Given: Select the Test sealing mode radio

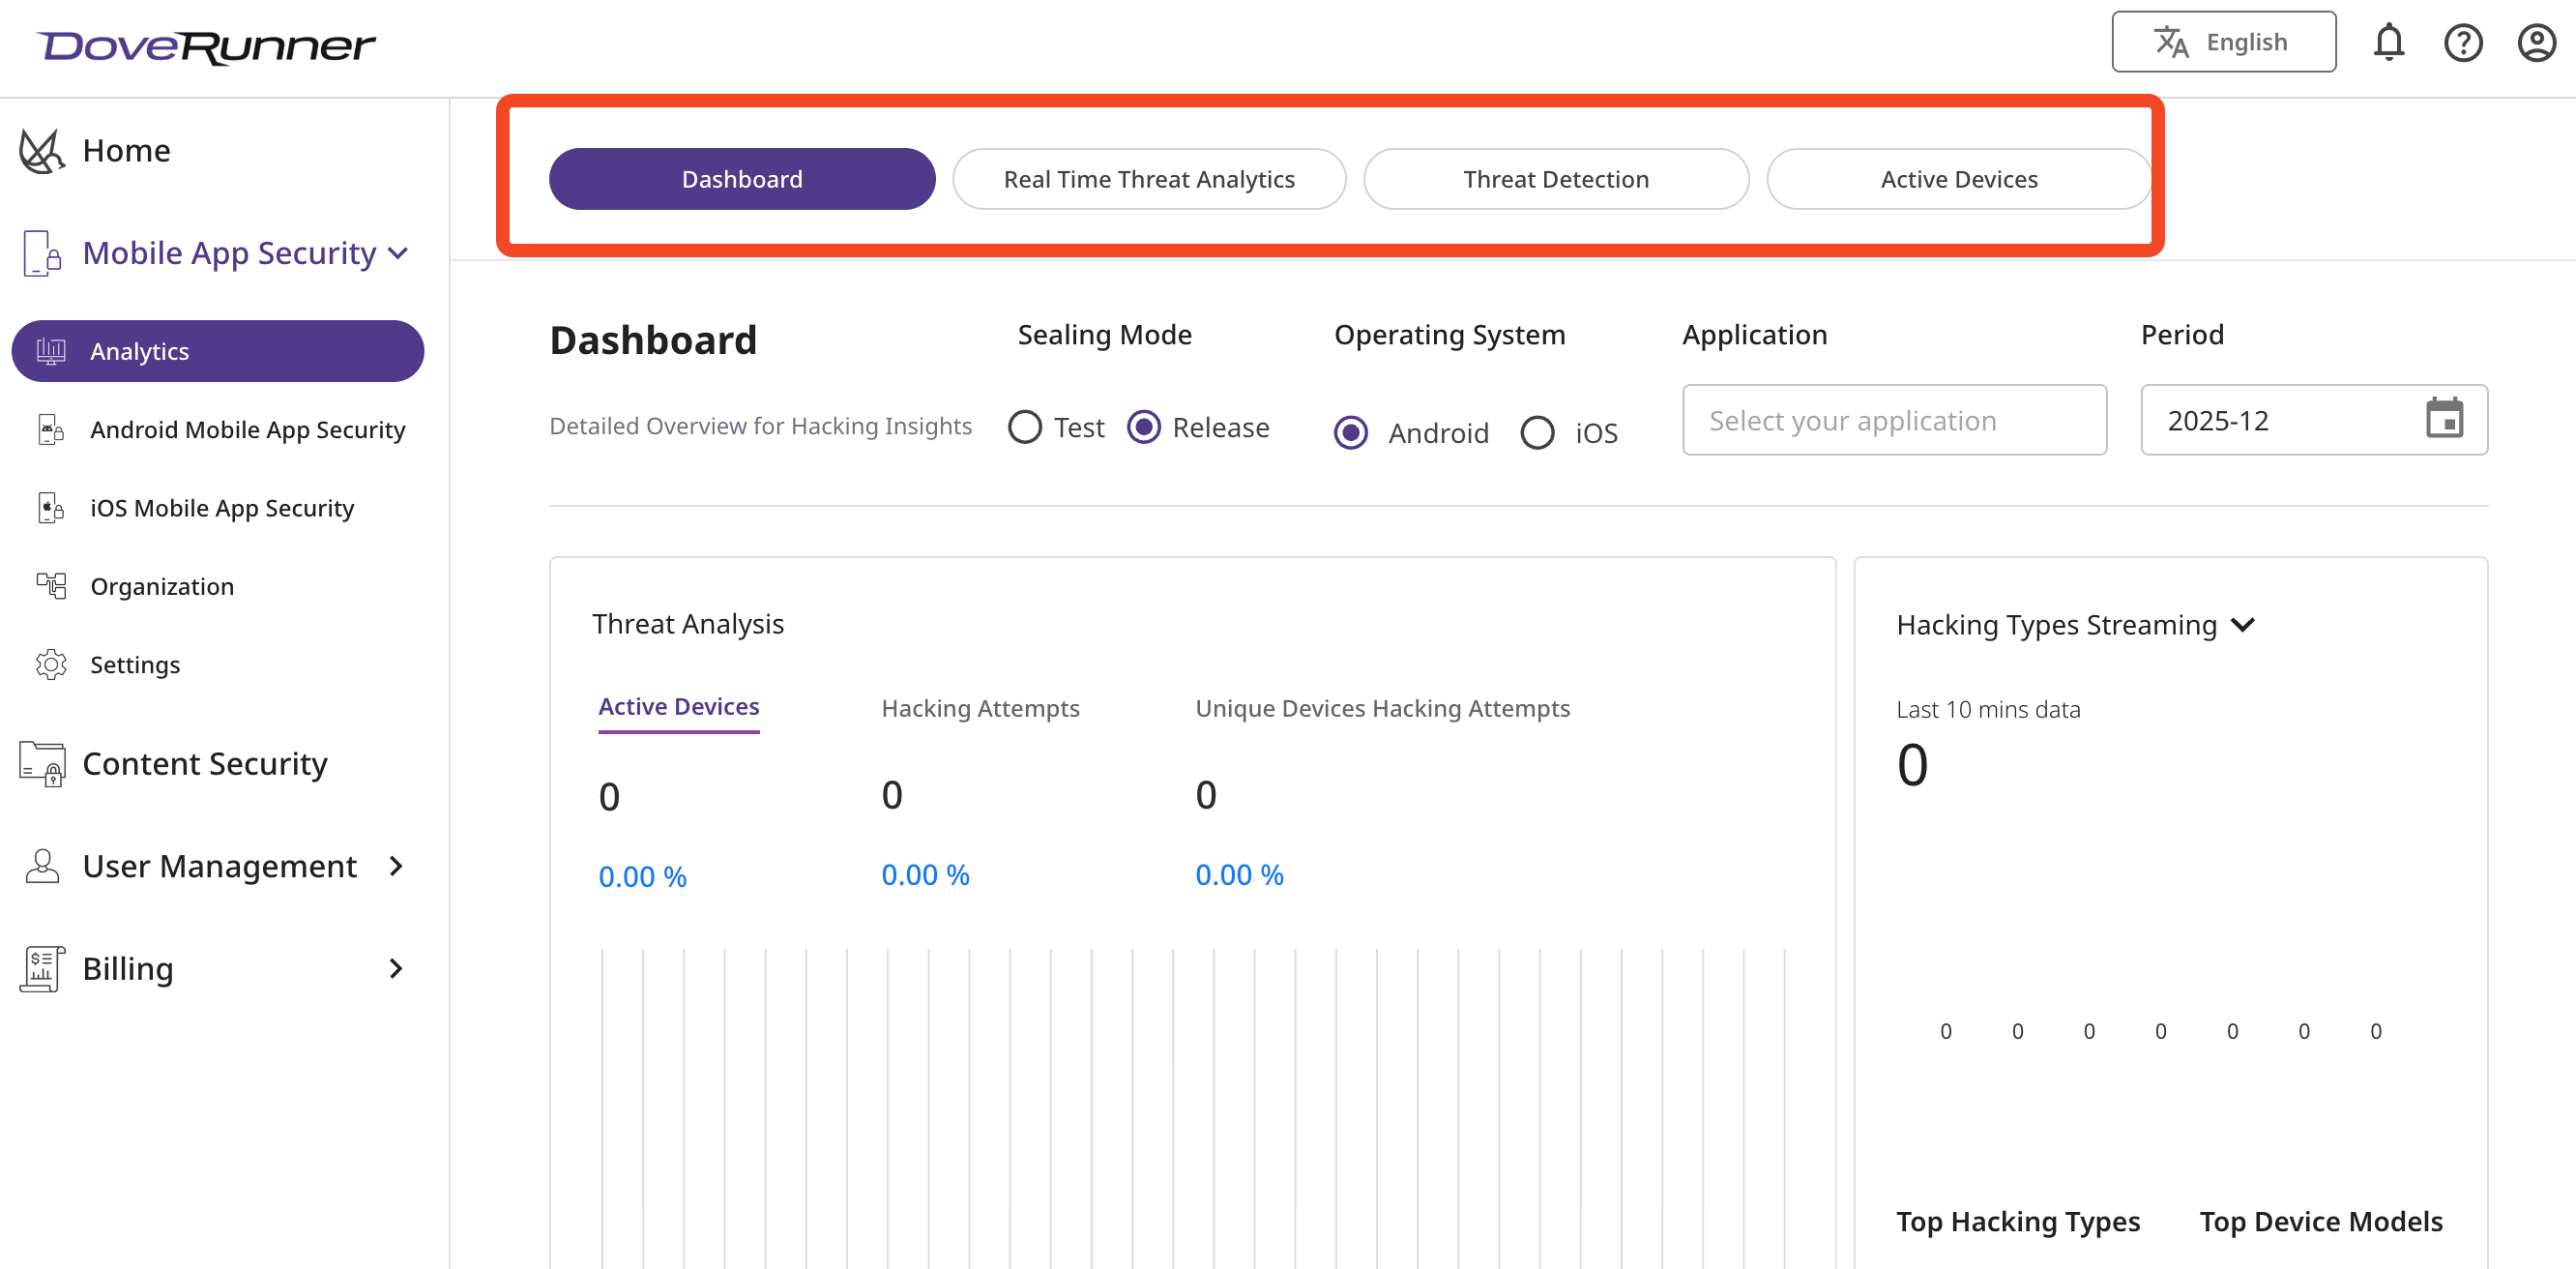Looking at the screenshot, I should (x=1025, y=428).
